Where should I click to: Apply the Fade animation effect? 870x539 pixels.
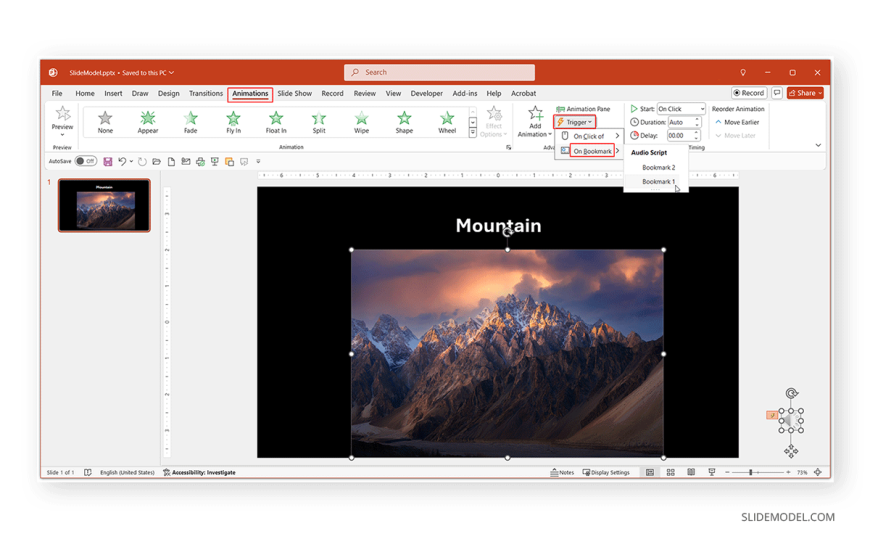click(190, 122)
